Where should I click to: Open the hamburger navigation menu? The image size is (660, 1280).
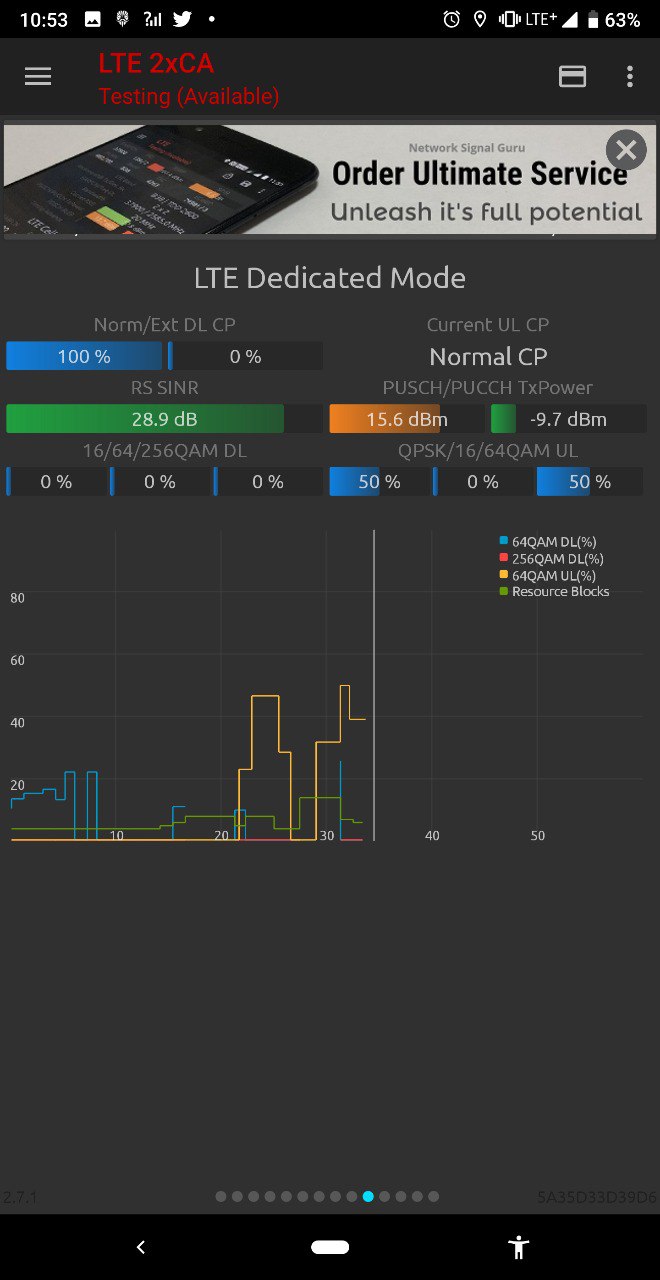click(x=38, y=77)
